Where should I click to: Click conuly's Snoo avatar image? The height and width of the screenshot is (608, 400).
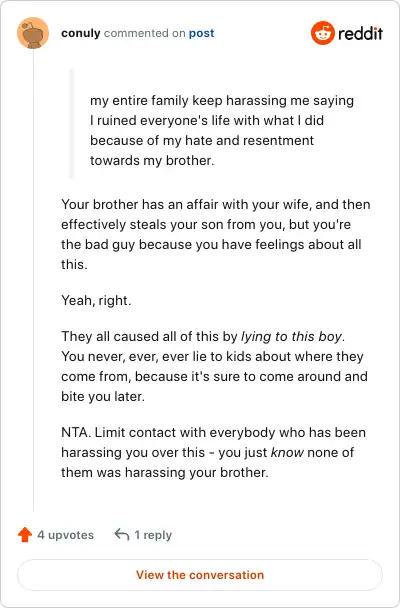click(x=33, y=33)
